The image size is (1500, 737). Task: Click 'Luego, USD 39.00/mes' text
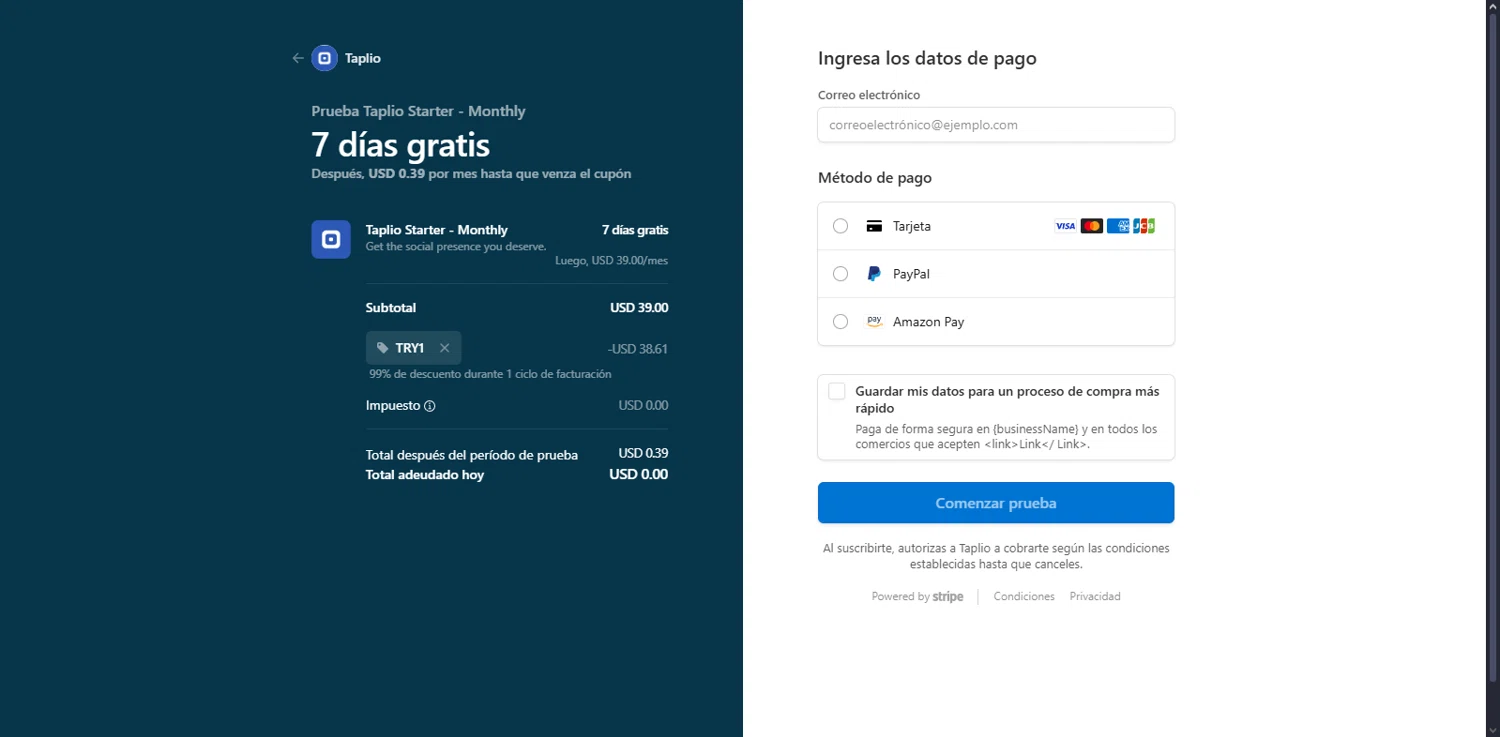612,261
